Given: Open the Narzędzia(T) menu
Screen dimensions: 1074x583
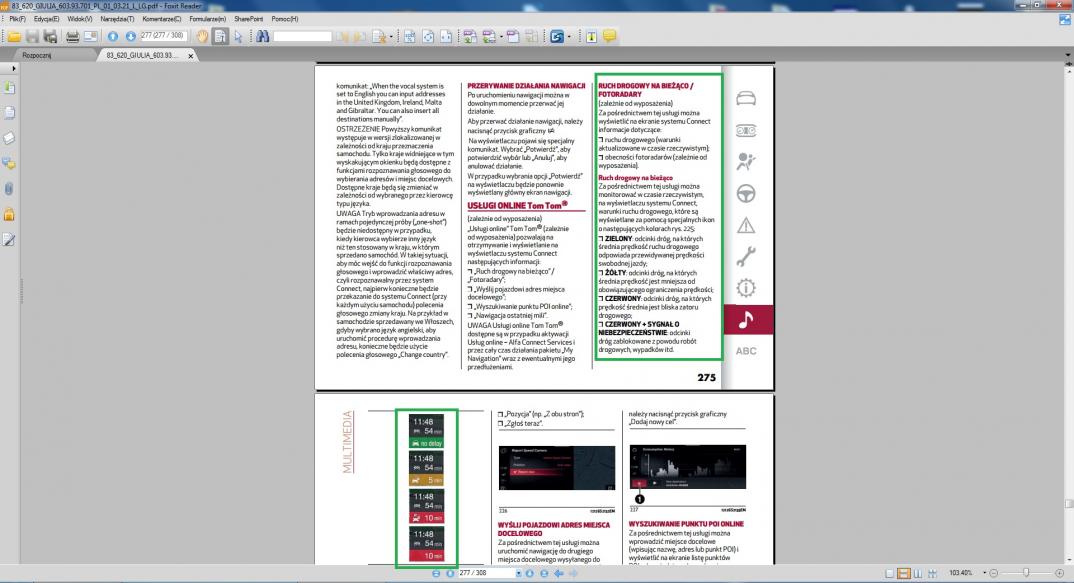Looking at the screenshot, I should [117, 19].
